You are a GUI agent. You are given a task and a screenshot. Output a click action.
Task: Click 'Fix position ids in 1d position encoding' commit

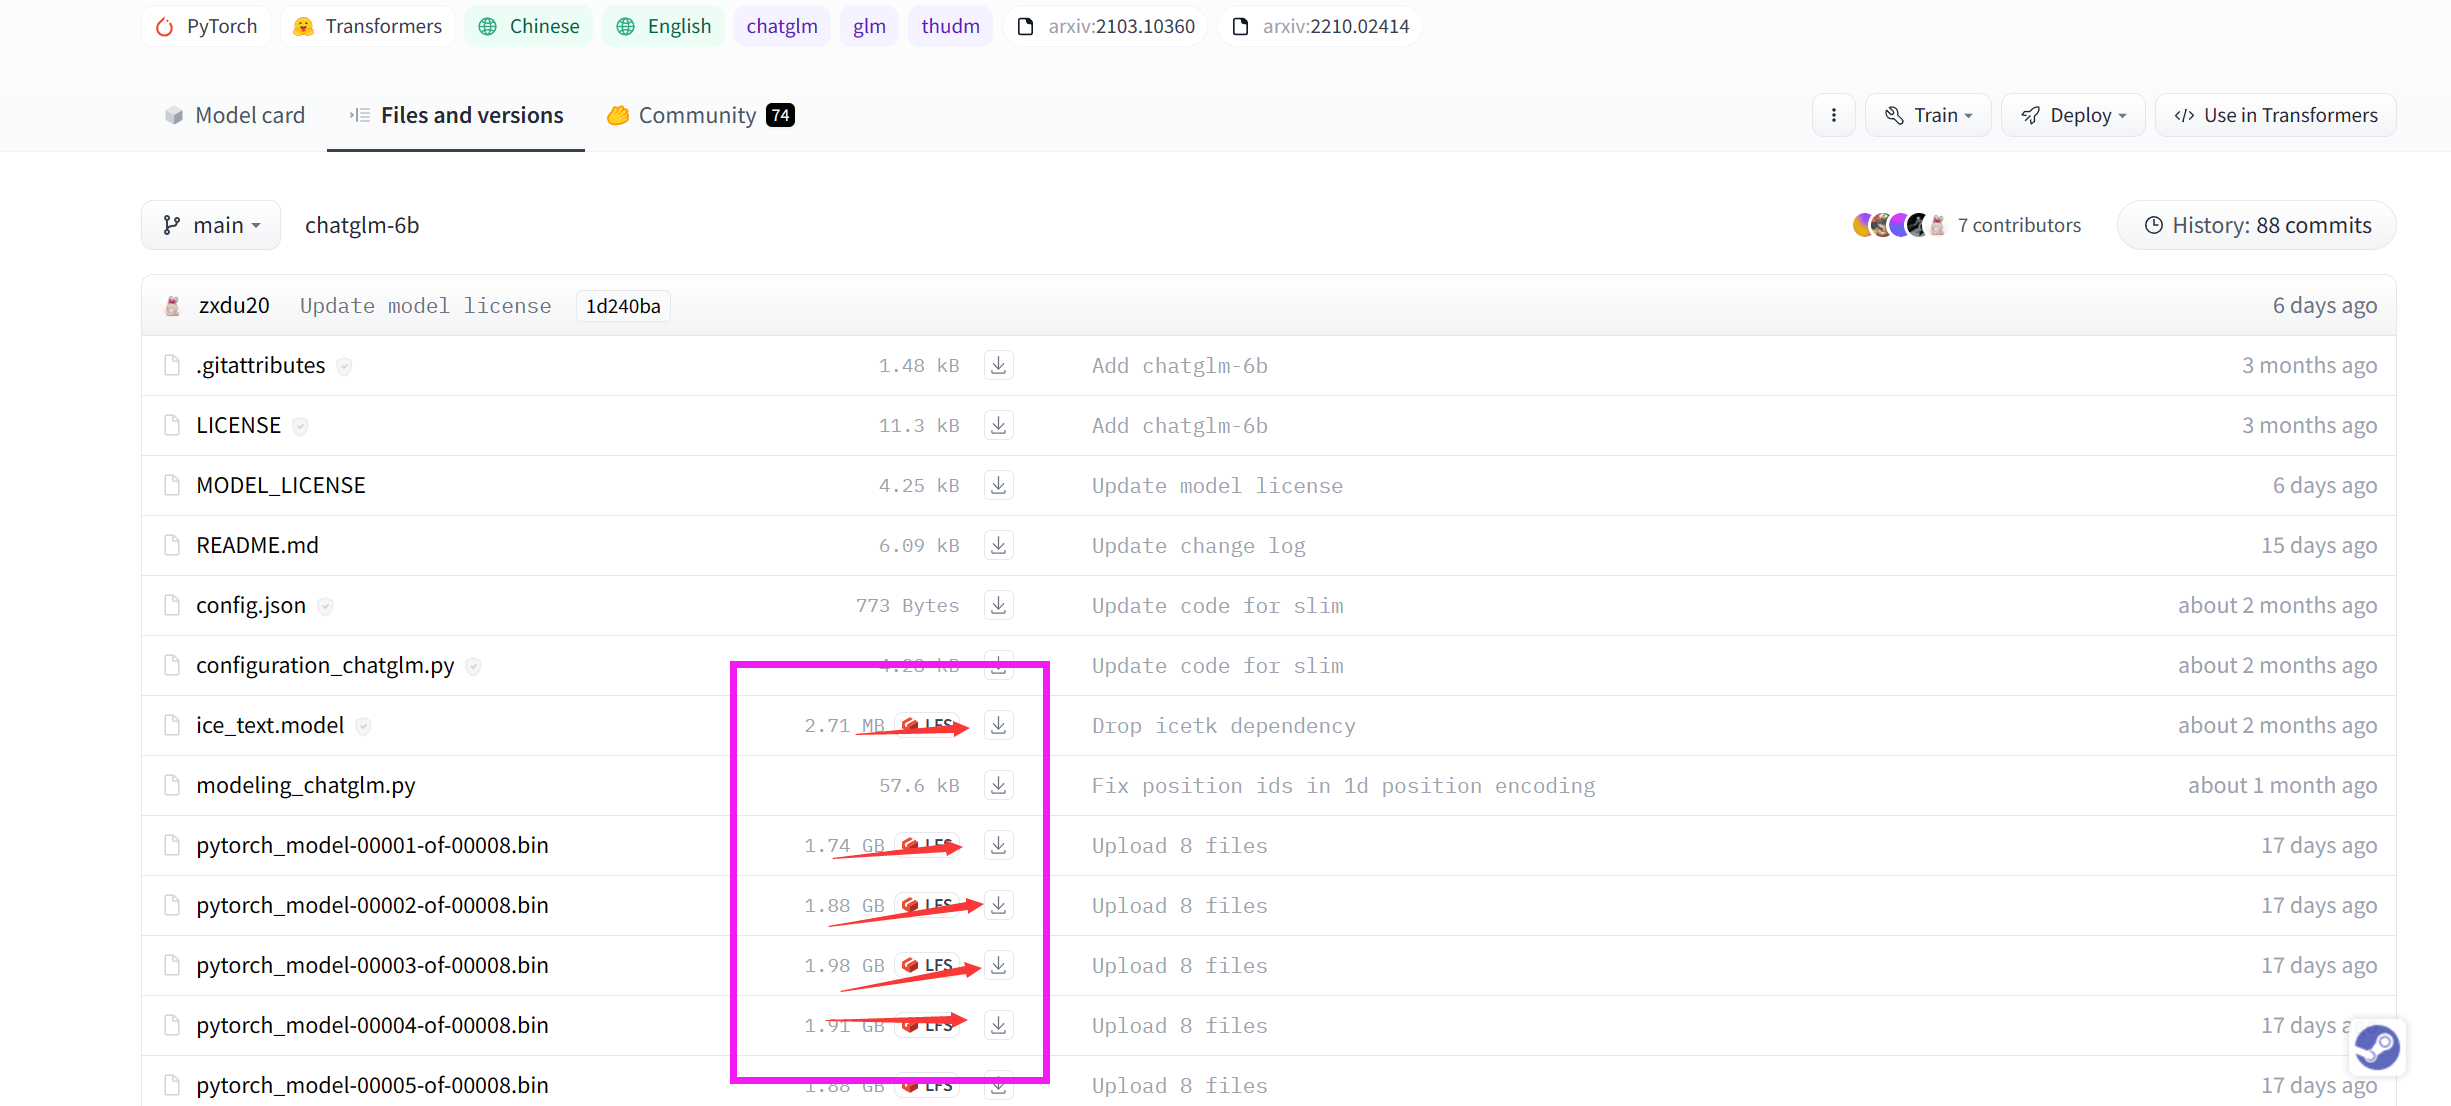point(1343,786)
